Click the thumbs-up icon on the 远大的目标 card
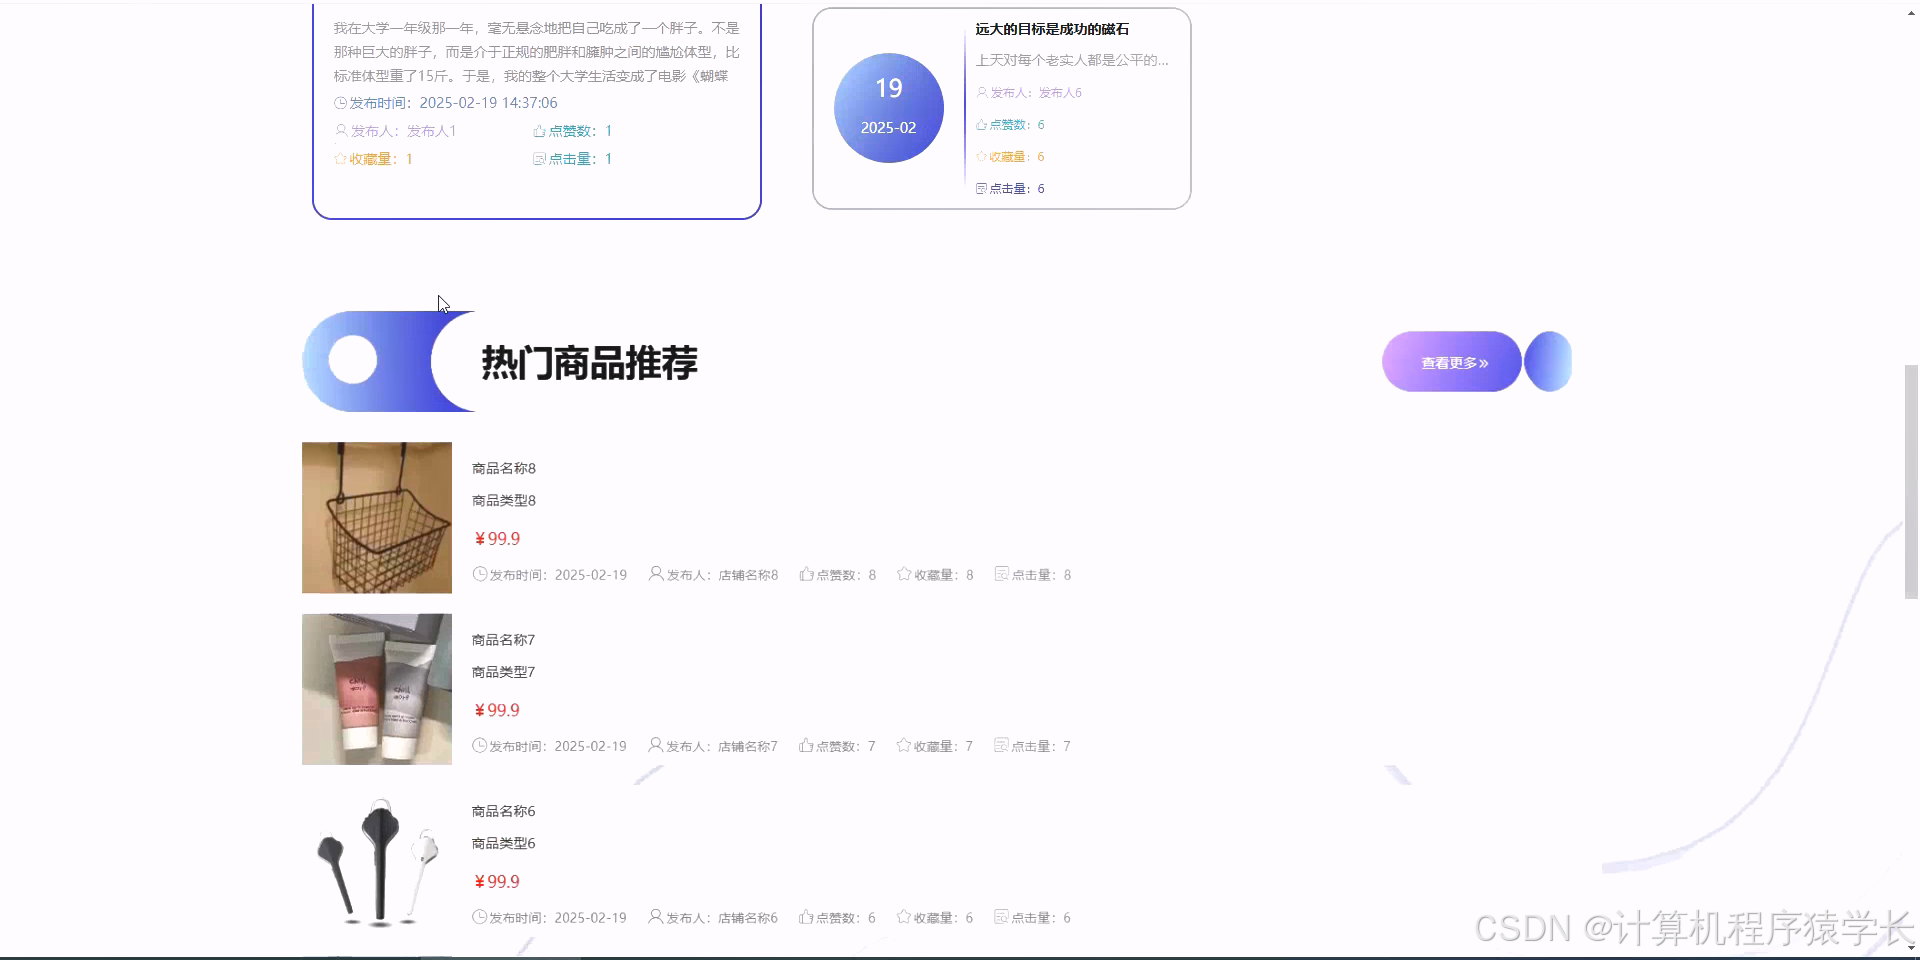The image size is (1920, 960). coord(981,124)
